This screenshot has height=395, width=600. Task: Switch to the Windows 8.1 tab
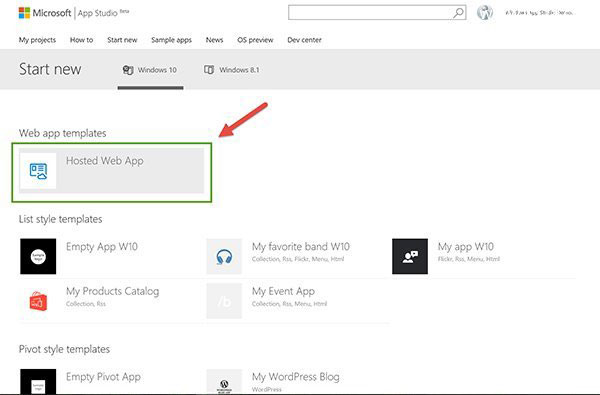click(x=232, y=70)
